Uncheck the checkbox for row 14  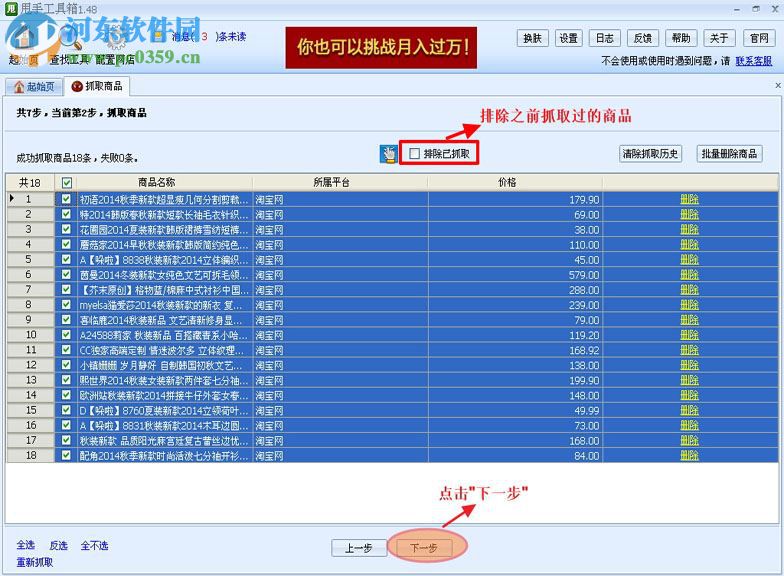tap(66, 394)
